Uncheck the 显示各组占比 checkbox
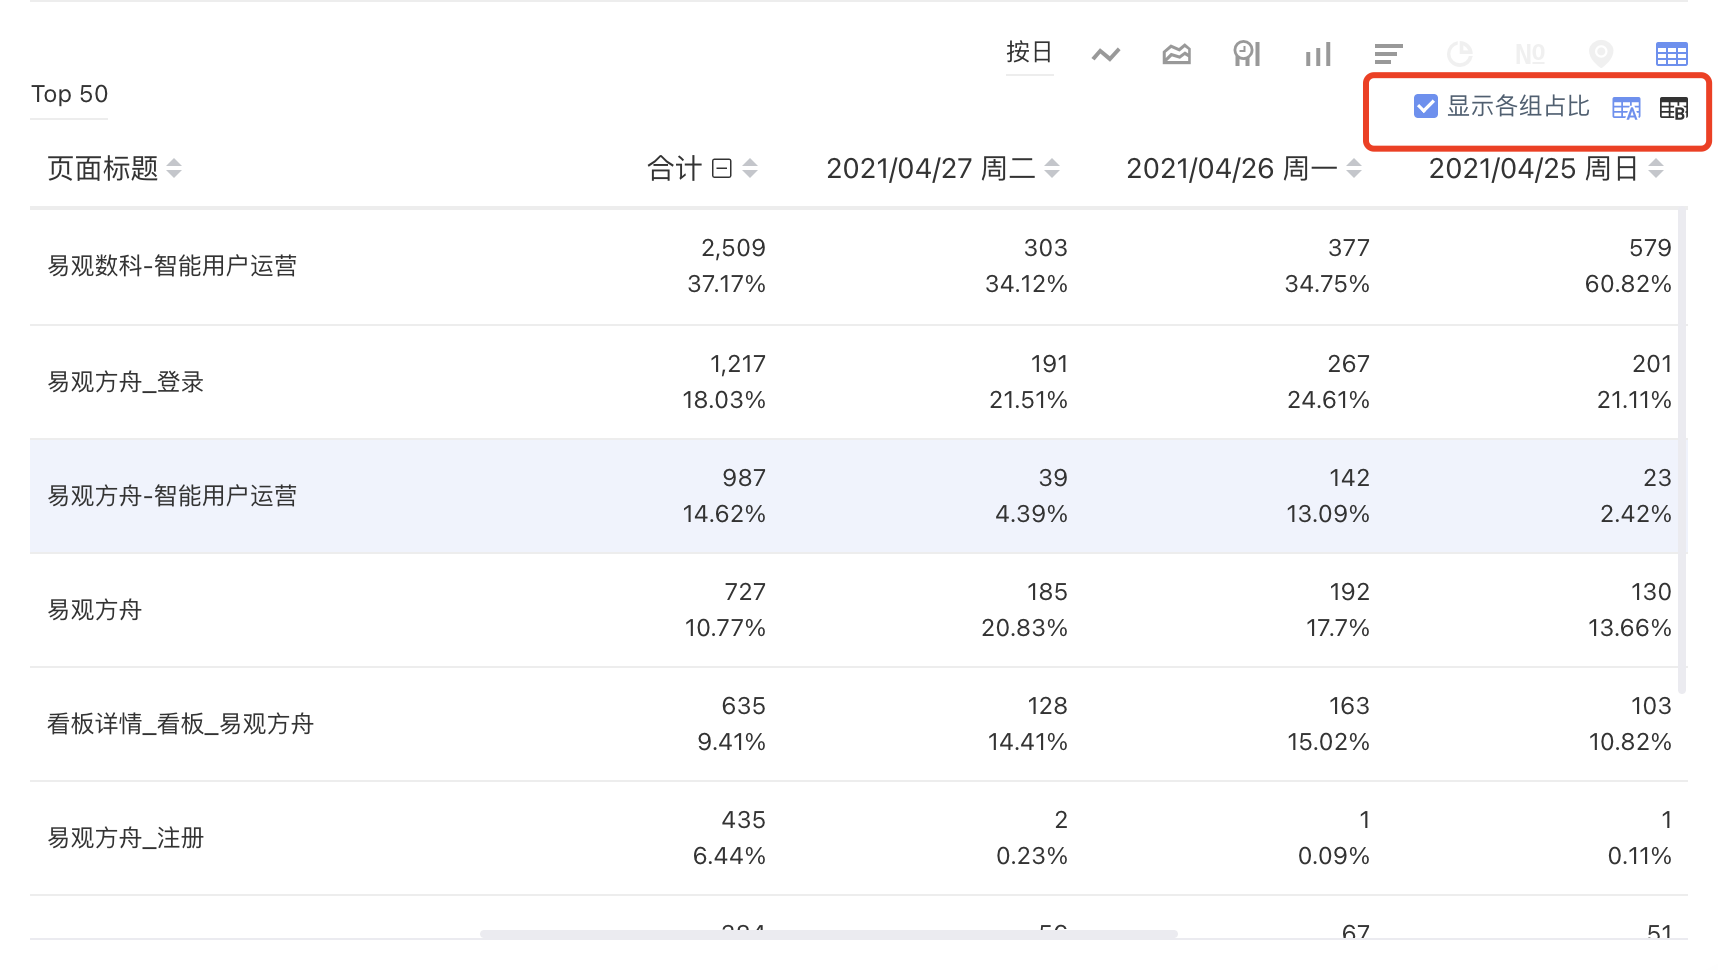Image resolution: width=1718 pixels, height=970 pixels. coord(1425,106)
